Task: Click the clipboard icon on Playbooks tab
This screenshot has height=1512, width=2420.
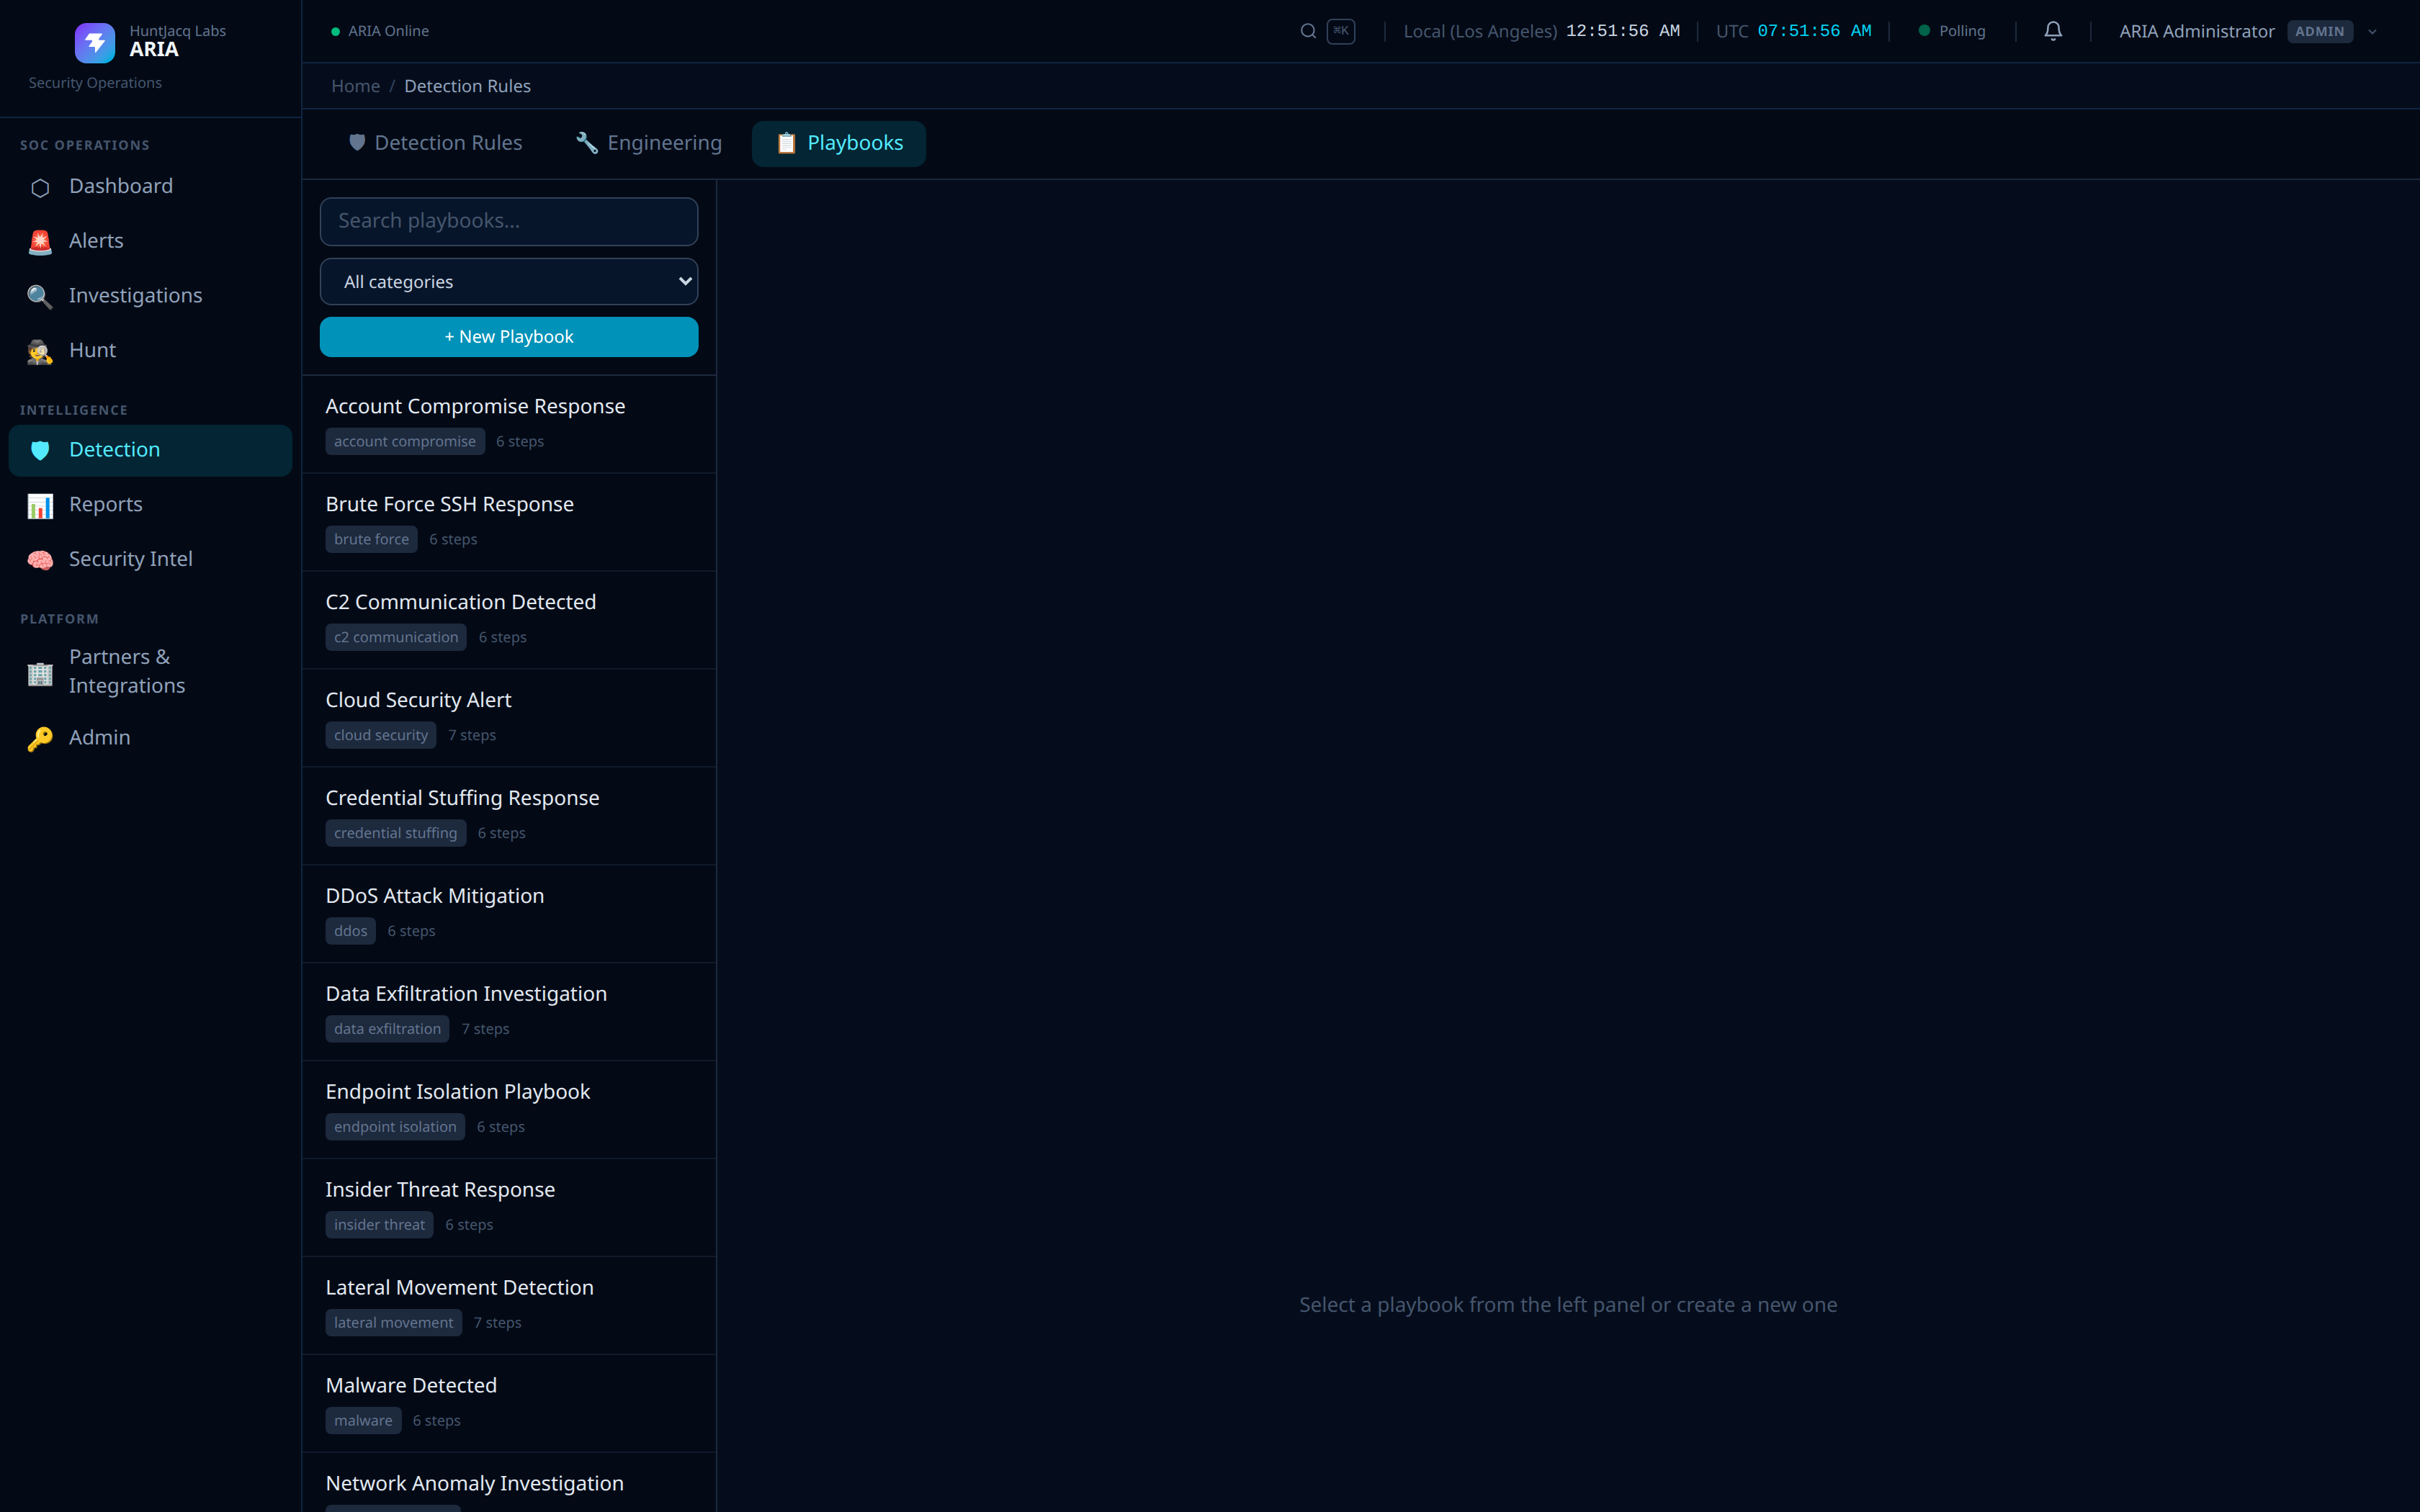Action: pyautogui.click(x=787, y=143)
